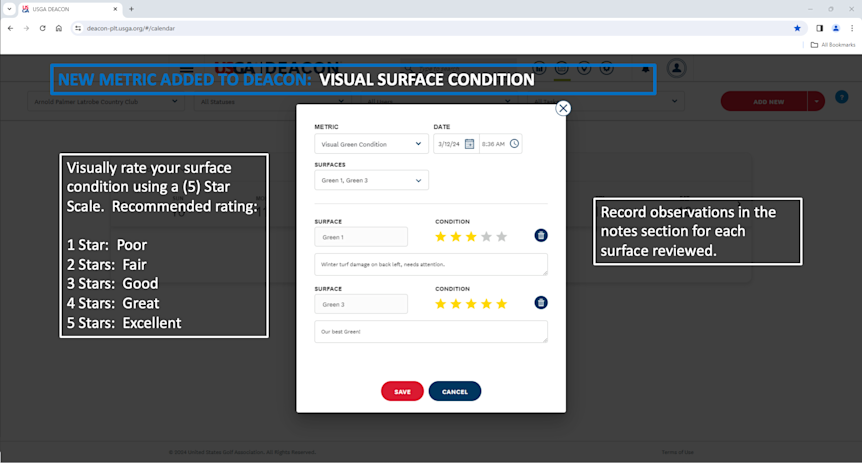The height and width of the screenshot is (463, 862).
Task: Rate Green 3 with five stars
Action: tap(501, 304)
